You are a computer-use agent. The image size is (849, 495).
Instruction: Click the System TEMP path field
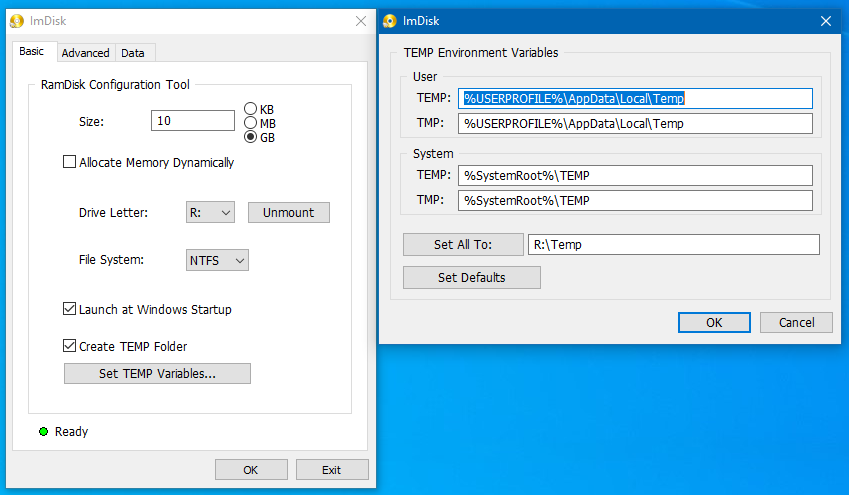pos(635,175)
